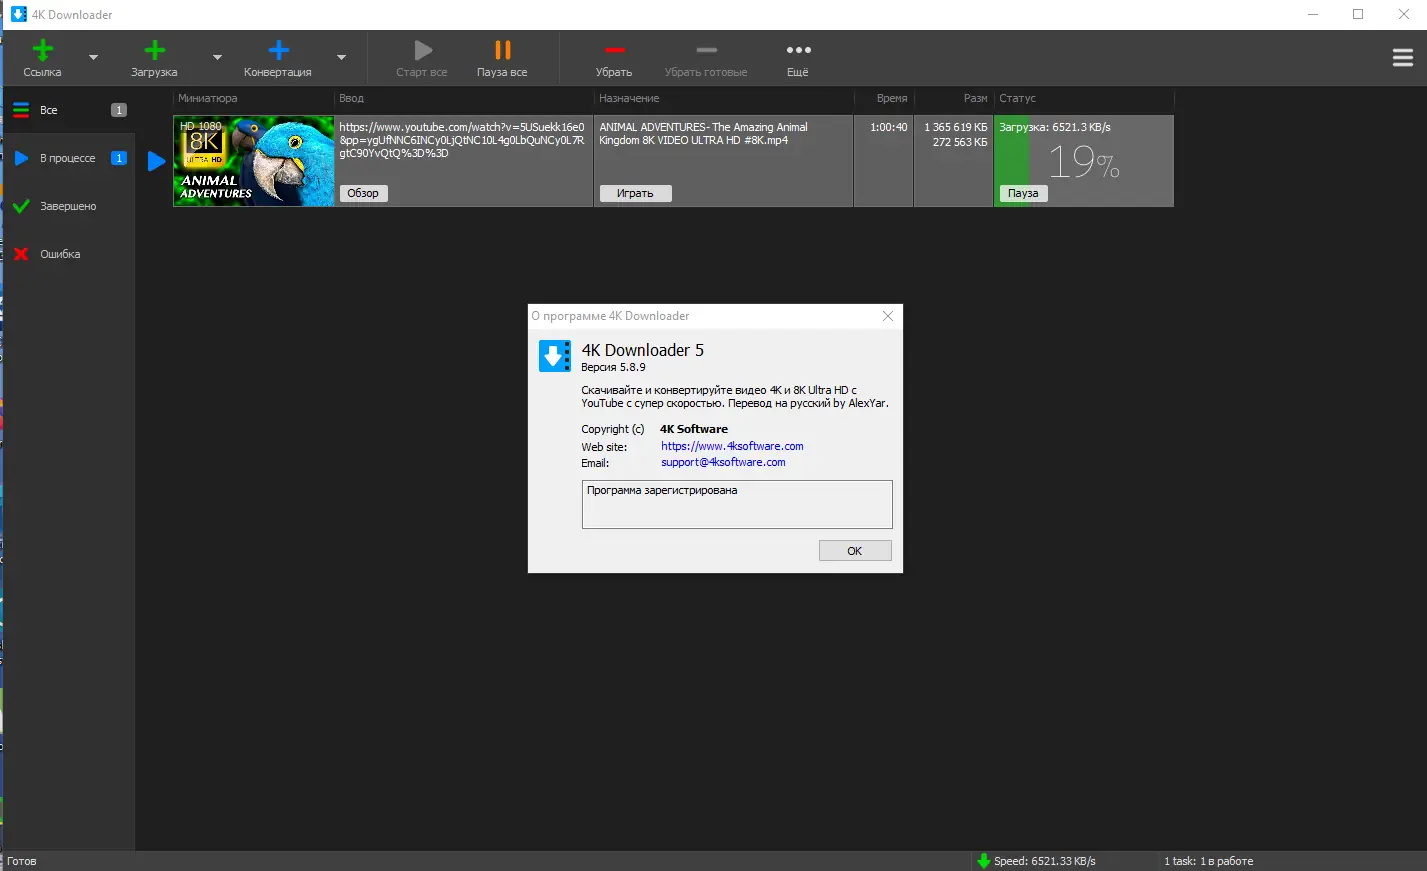Click the Загрузка add download icon
The image size is (1427, 871).
click(x=154, y=50)
